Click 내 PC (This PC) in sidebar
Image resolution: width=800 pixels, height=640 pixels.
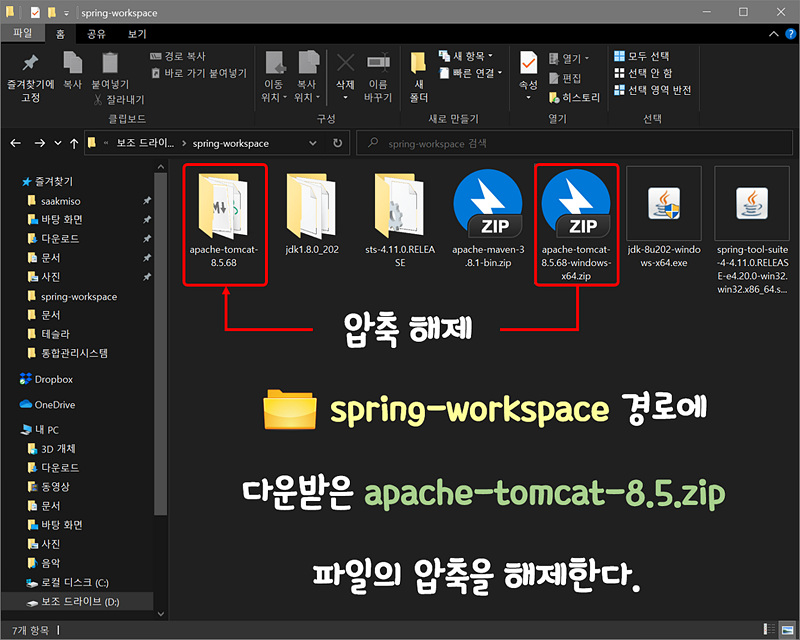tap(40, 430)
